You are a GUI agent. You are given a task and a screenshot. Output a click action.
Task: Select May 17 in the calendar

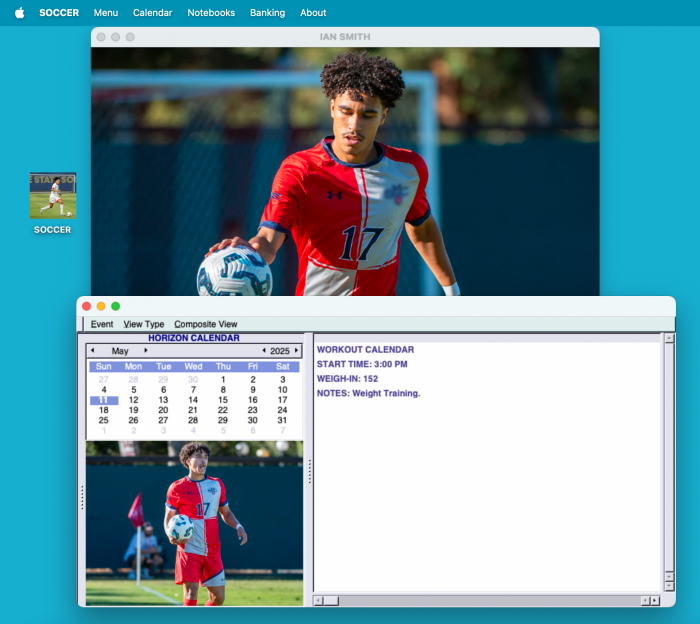tap(283, 400)
